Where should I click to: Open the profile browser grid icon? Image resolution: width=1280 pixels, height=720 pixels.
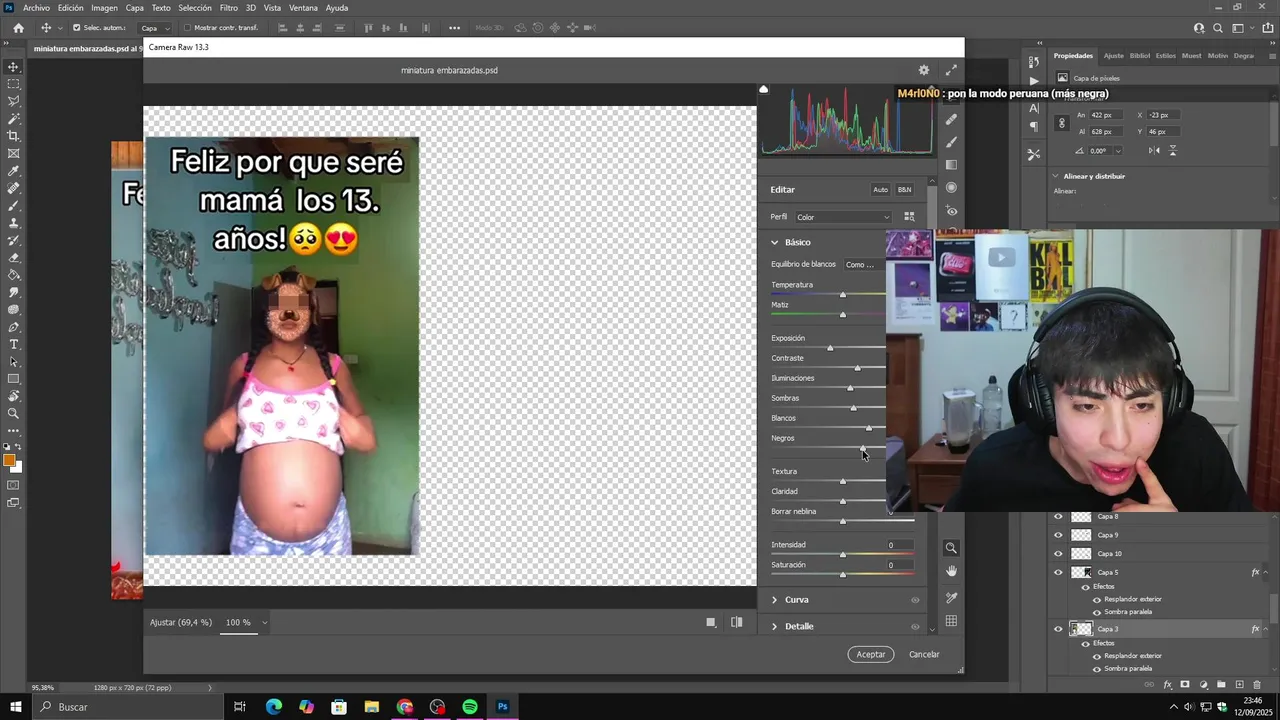tap(909, 217)
